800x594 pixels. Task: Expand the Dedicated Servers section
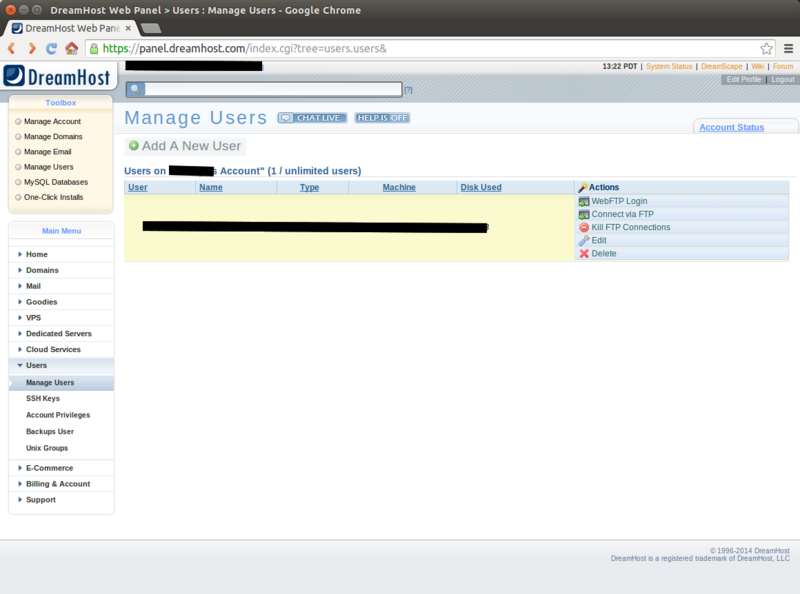click(59, 333)
